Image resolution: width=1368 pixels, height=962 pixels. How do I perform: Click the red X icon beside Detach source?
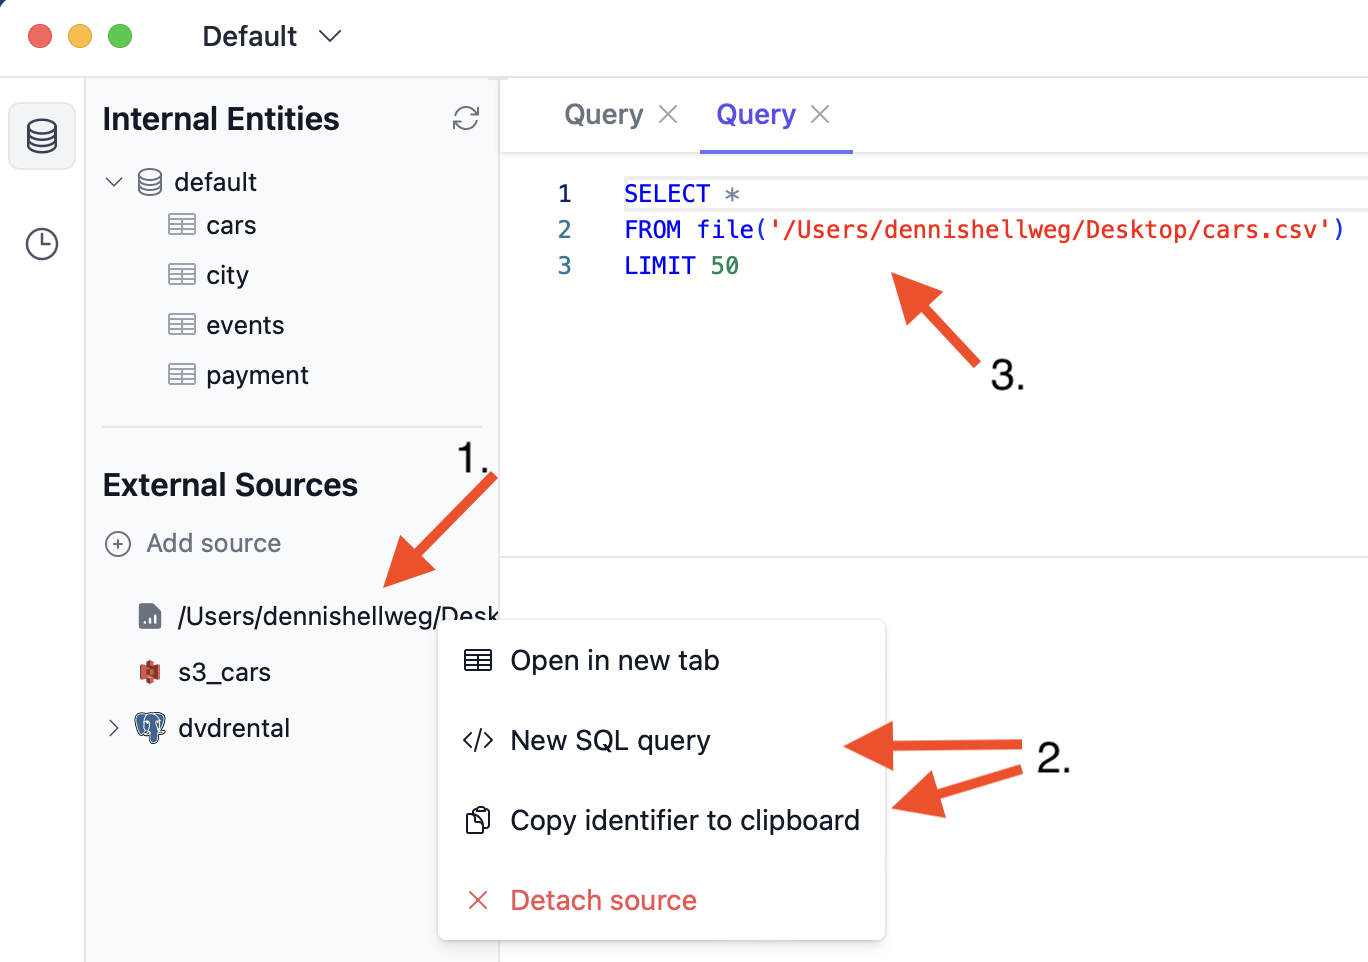click(478, 900)
